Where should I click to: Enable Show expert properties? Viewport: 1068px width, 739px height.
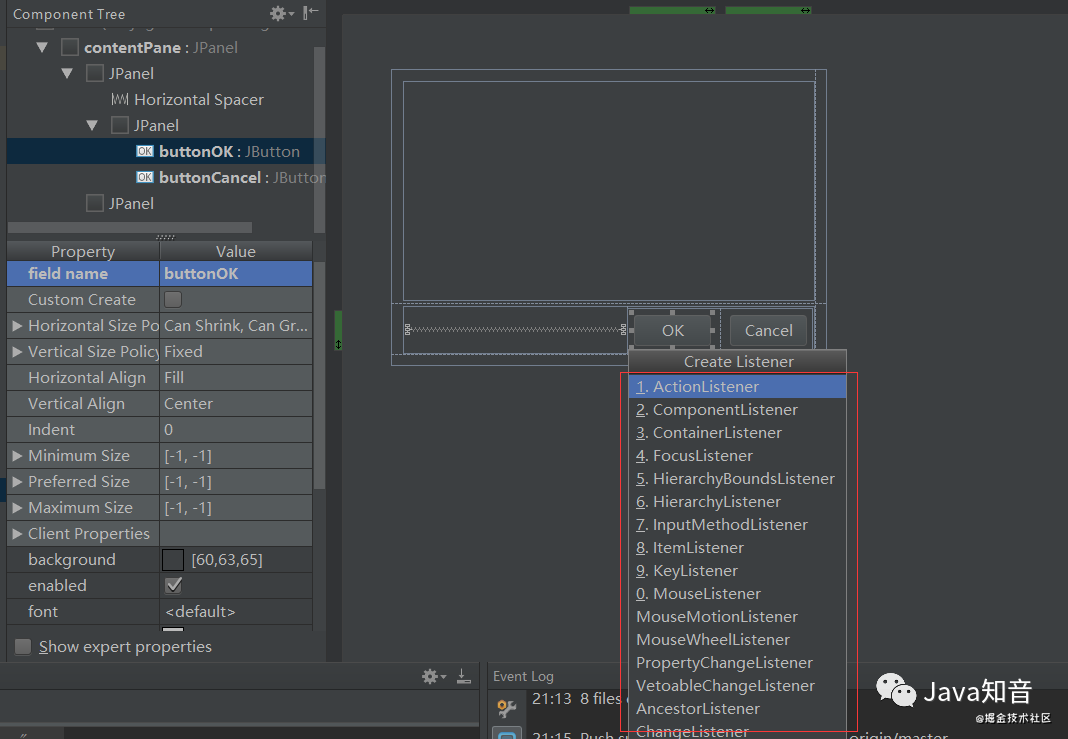coord(22,646)
